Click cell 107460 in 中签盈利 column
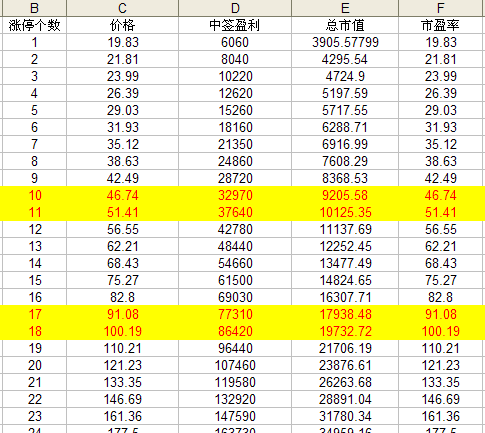 click(x=235, y=365)
